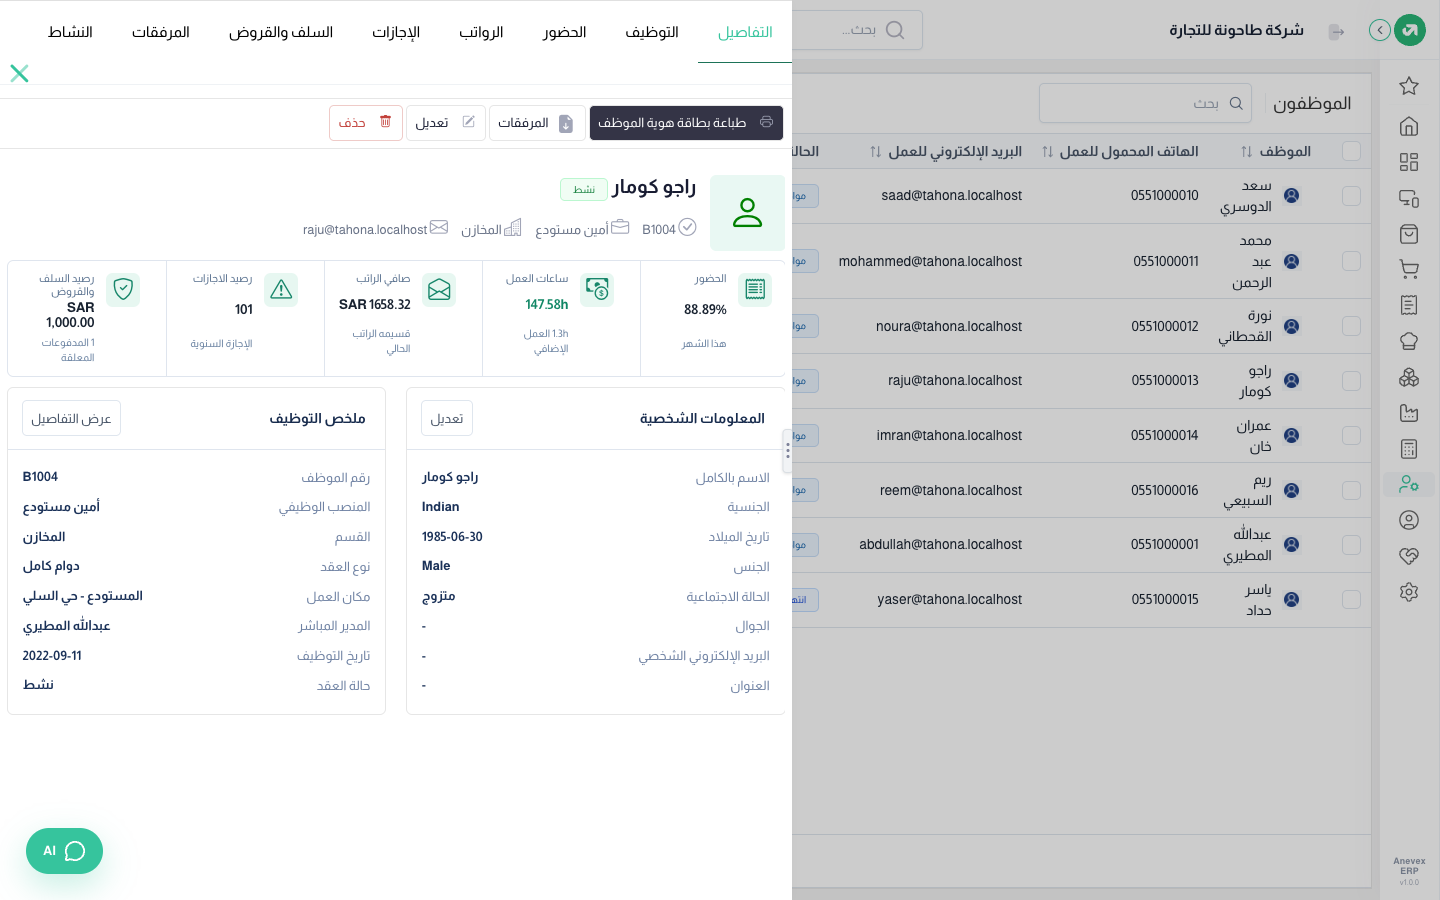Check the row checkbox for نورة القحطاني

(x=1351, y=326)
